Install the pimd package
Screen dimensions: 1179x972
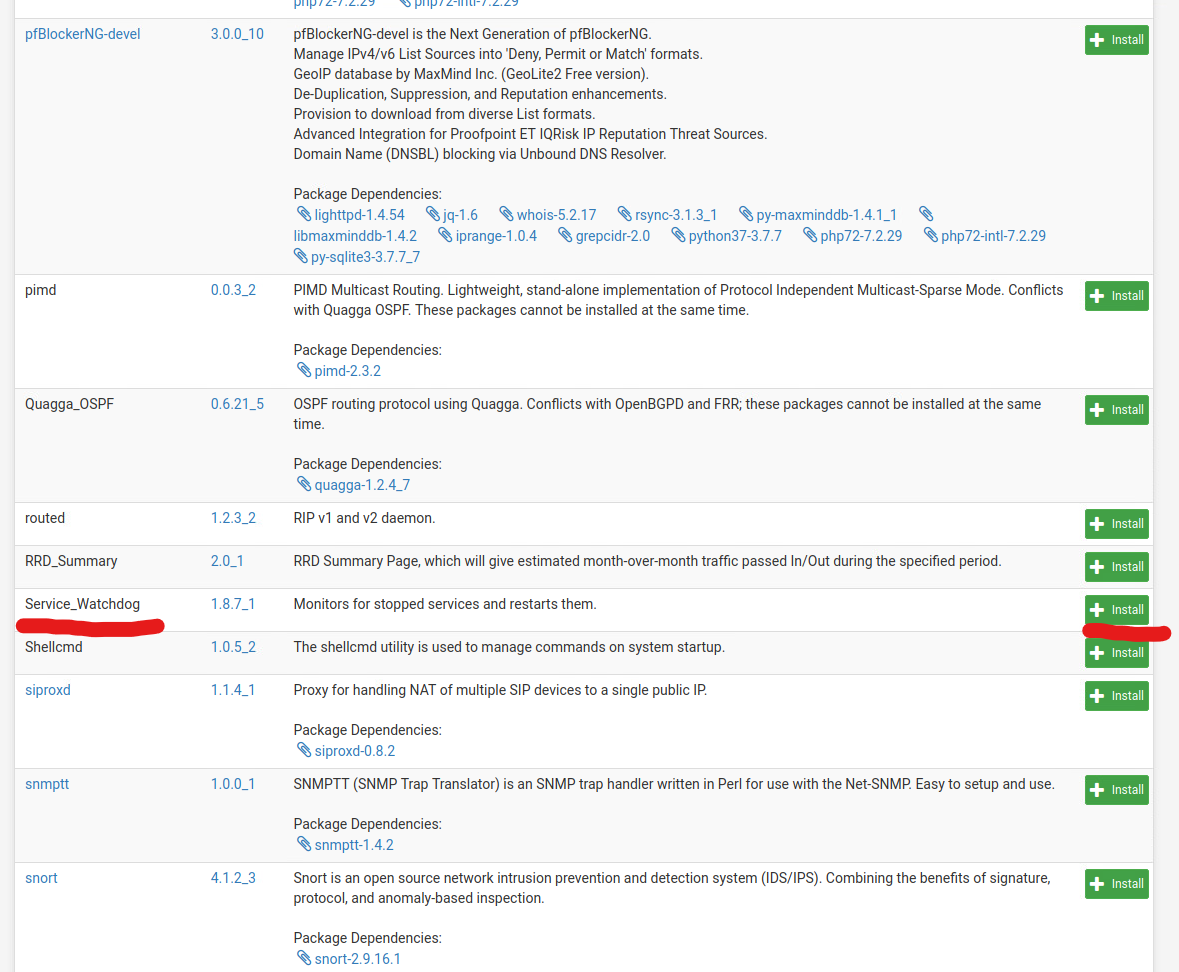1117,296
